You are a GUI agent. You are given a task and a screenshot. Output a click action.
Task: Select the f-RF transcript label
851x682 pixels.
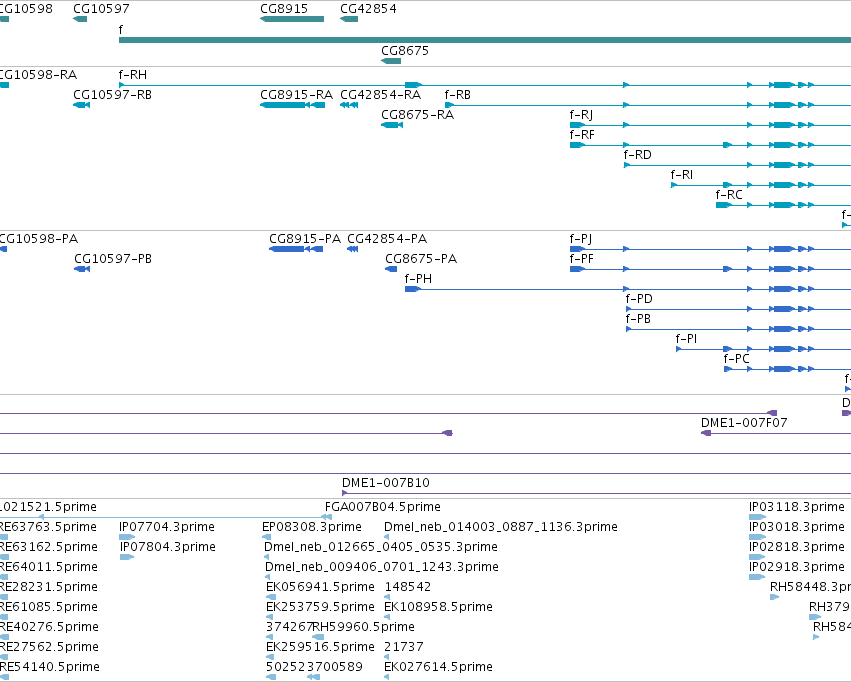click(582, 135)
